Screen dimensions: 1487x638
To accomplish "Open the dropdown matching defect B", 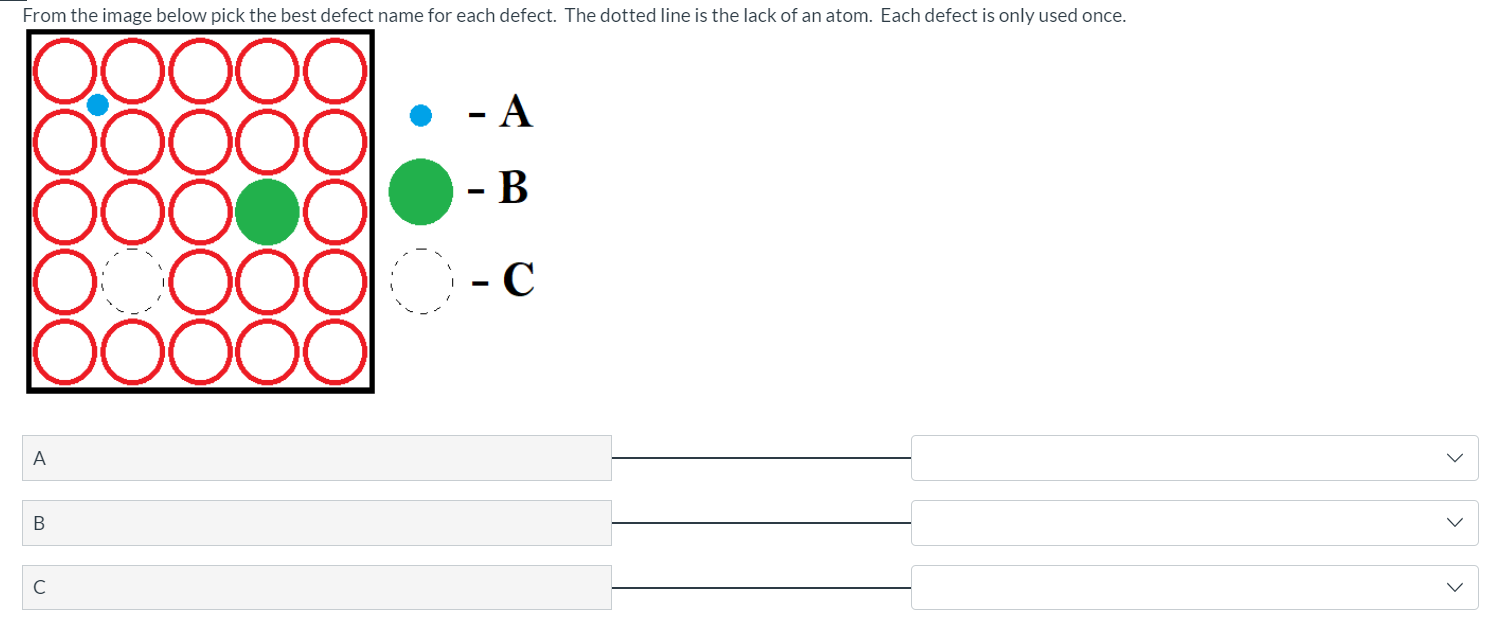I will click(1194, 522).
